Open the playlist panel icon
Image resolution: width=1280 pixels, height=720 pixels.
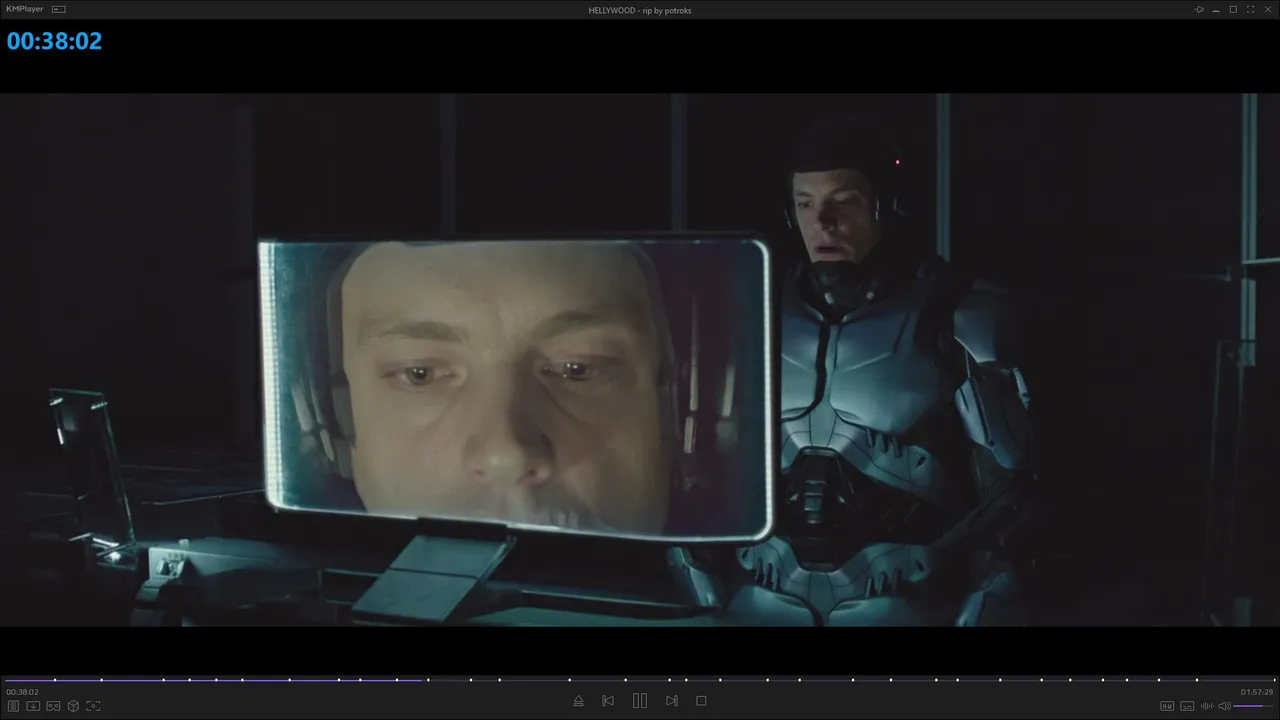click(x=14, y=706)
